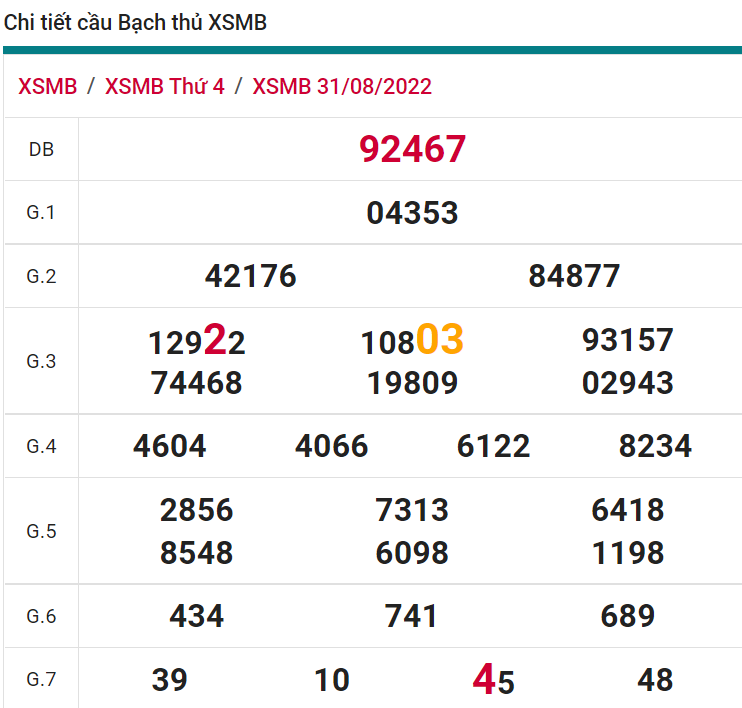This screenshot has width=742, height=708.
Task: Click G.5 number 7313
Action: [x=412, y=510]
